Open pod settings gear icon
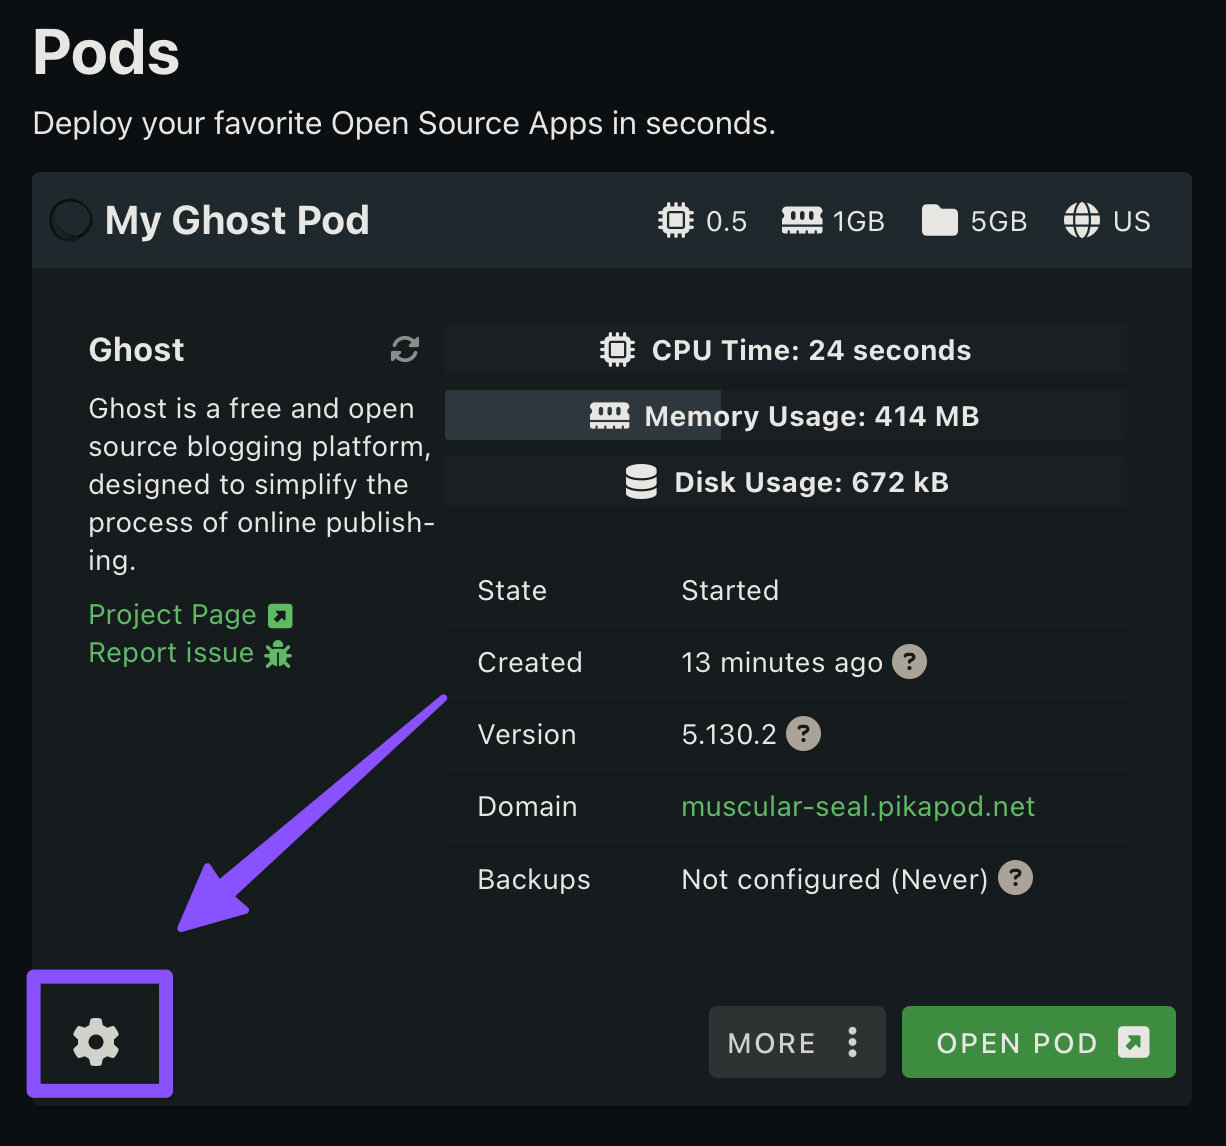 click(97, 1041)
